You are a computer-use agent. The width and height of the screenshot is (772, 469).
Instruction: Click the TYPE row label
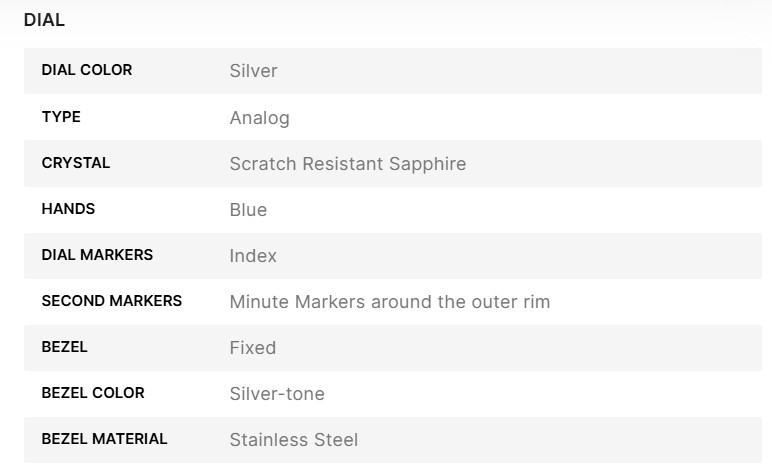[x=61, y=117]
